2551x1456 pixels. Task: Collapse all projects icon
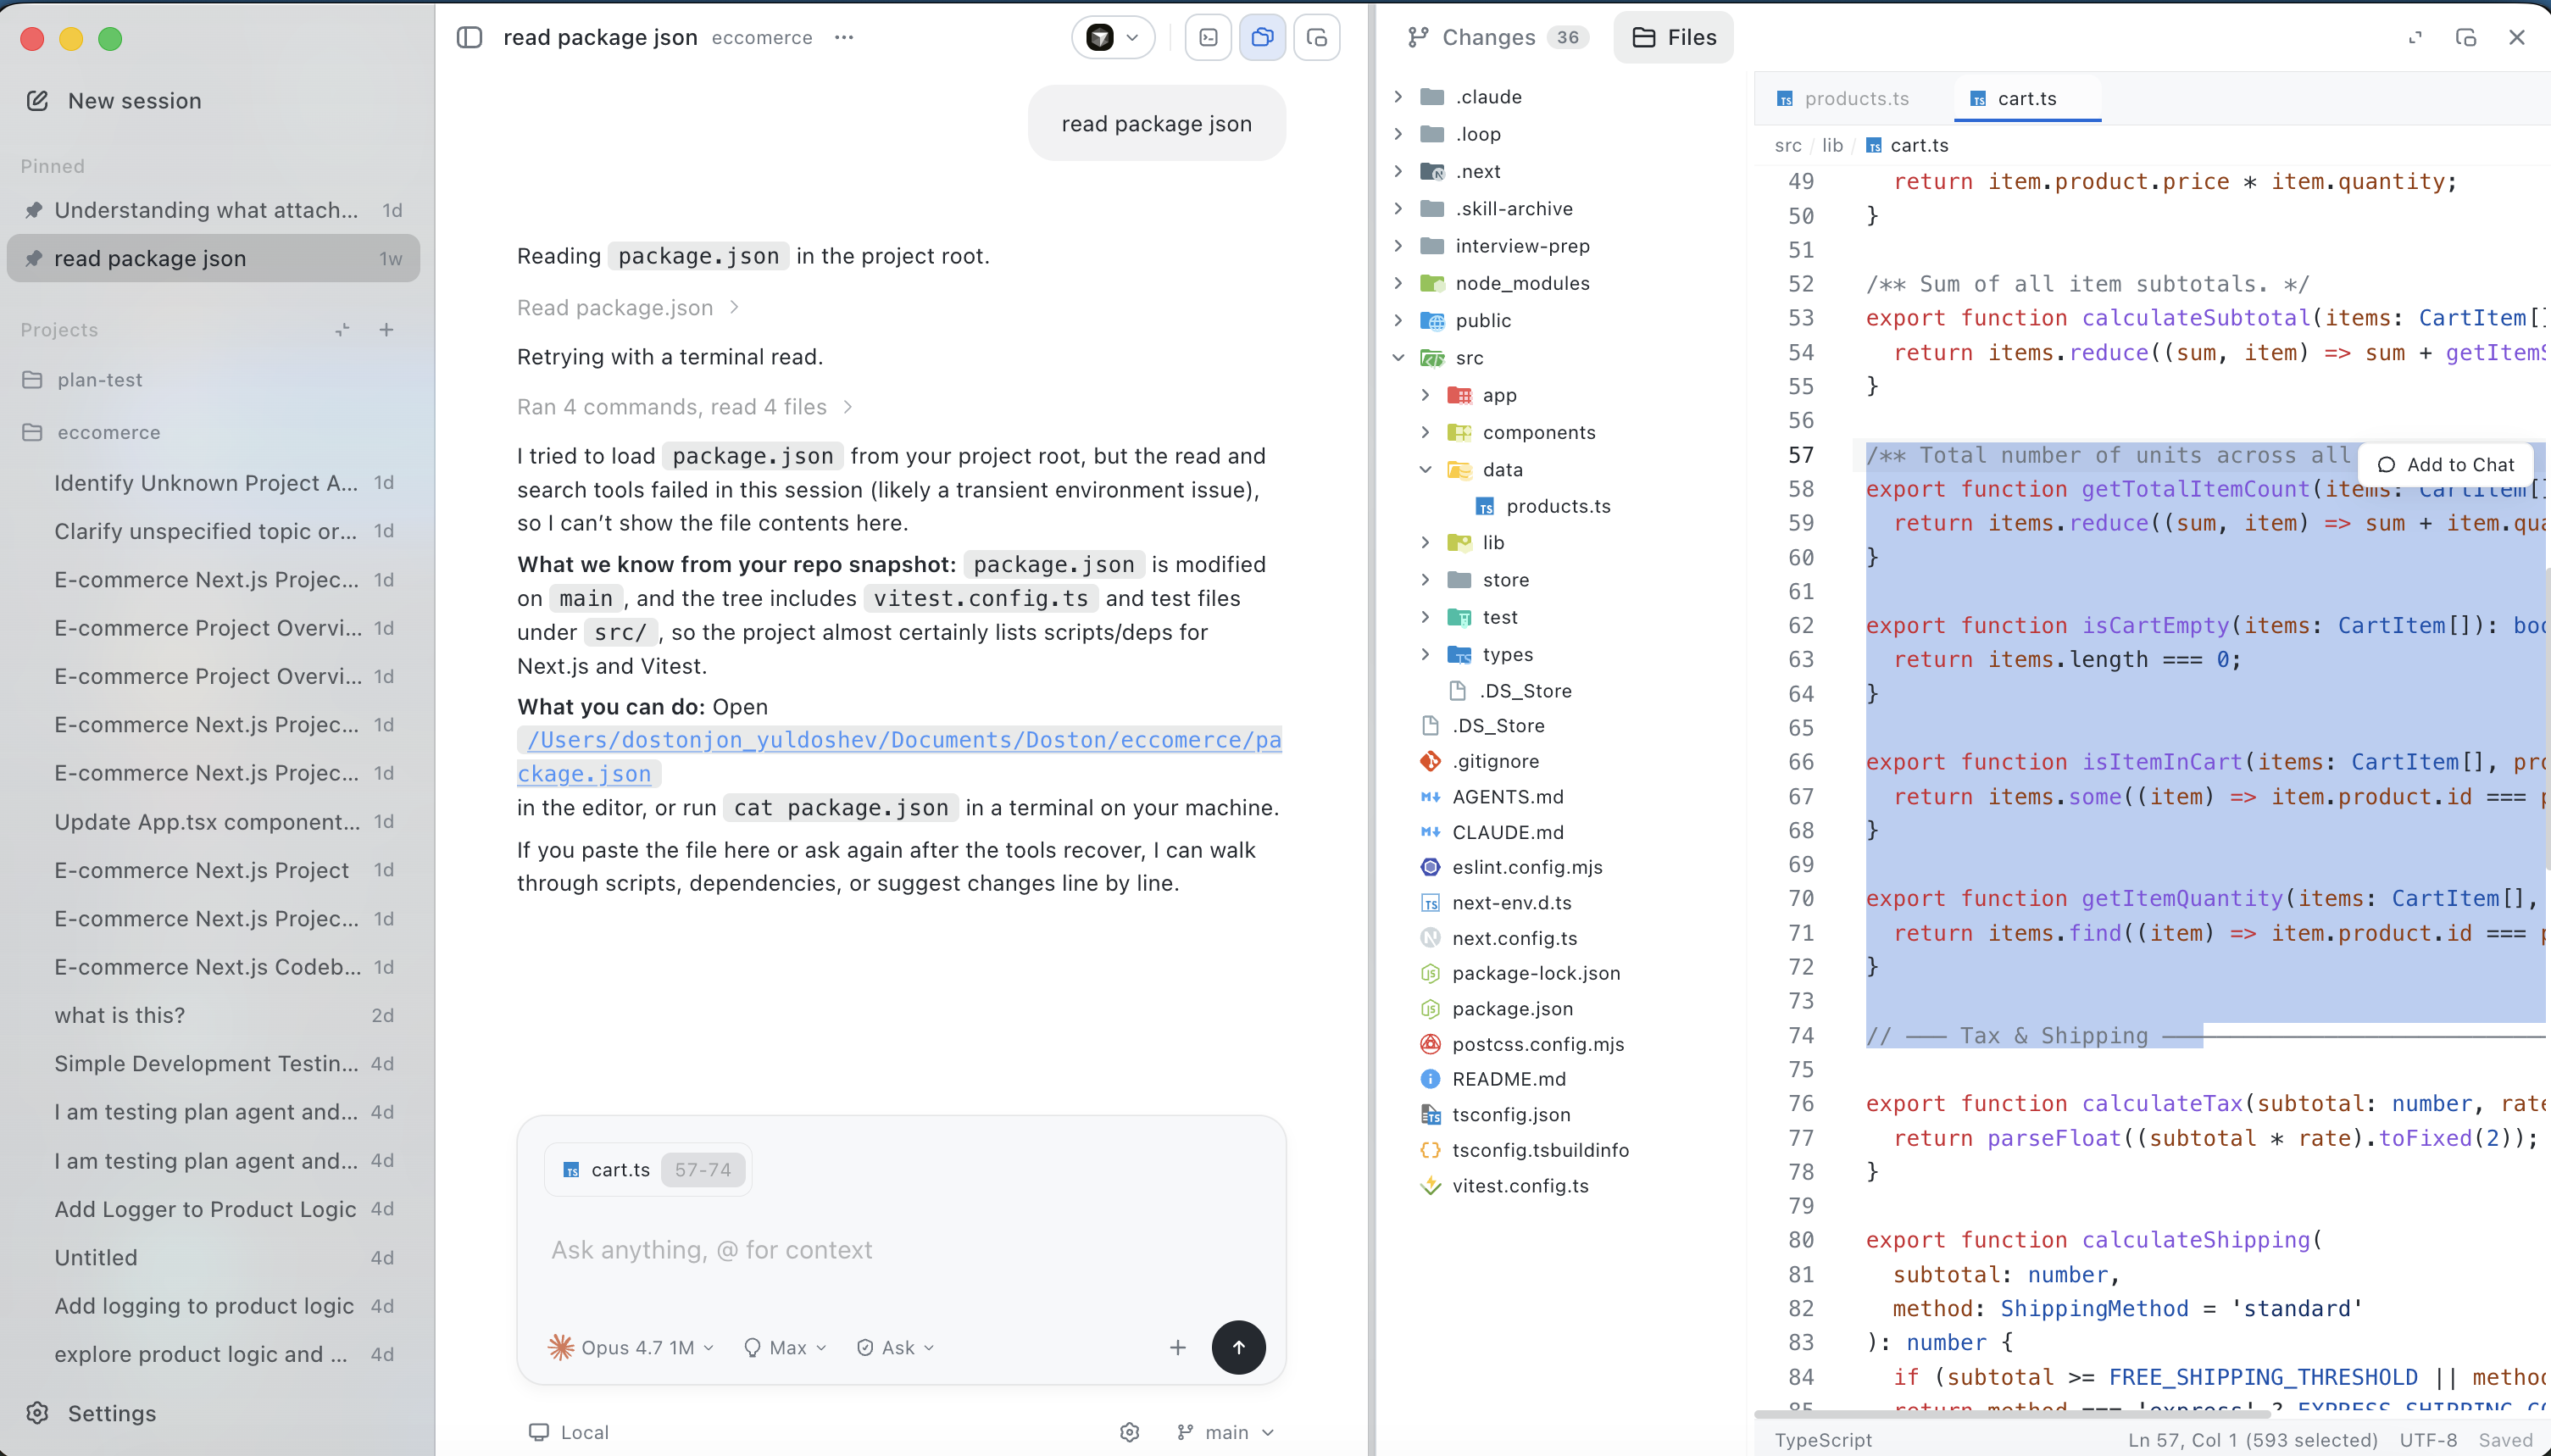[342, 329]
